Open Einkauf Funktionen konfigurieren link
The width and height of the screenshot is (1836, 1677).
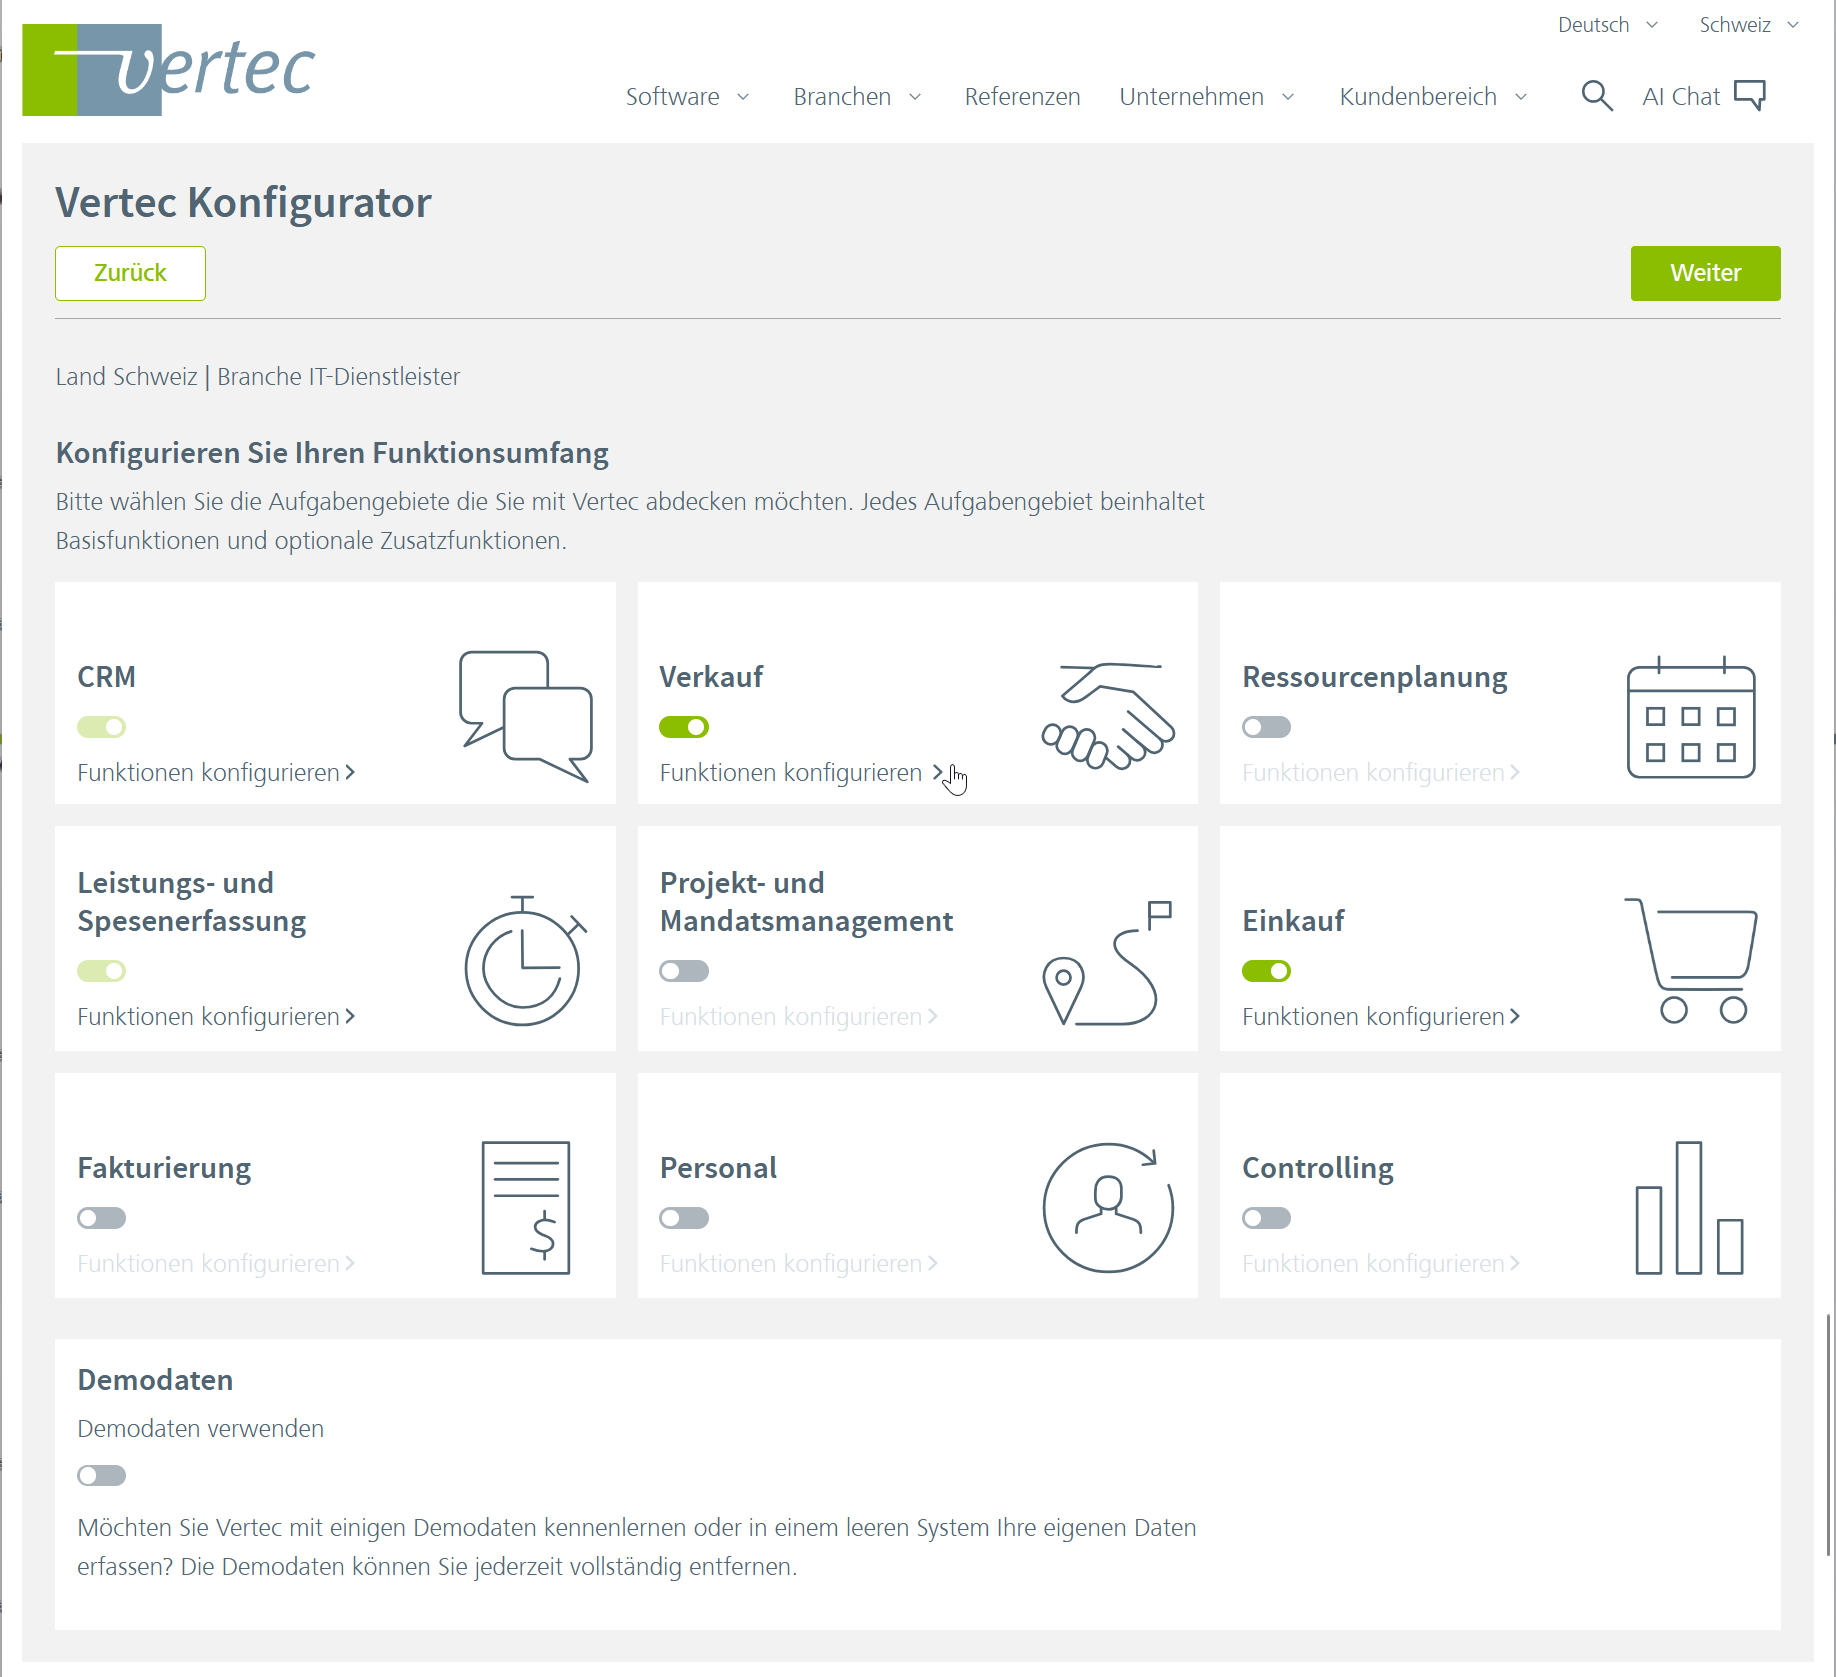[x=1381, y=1017]
